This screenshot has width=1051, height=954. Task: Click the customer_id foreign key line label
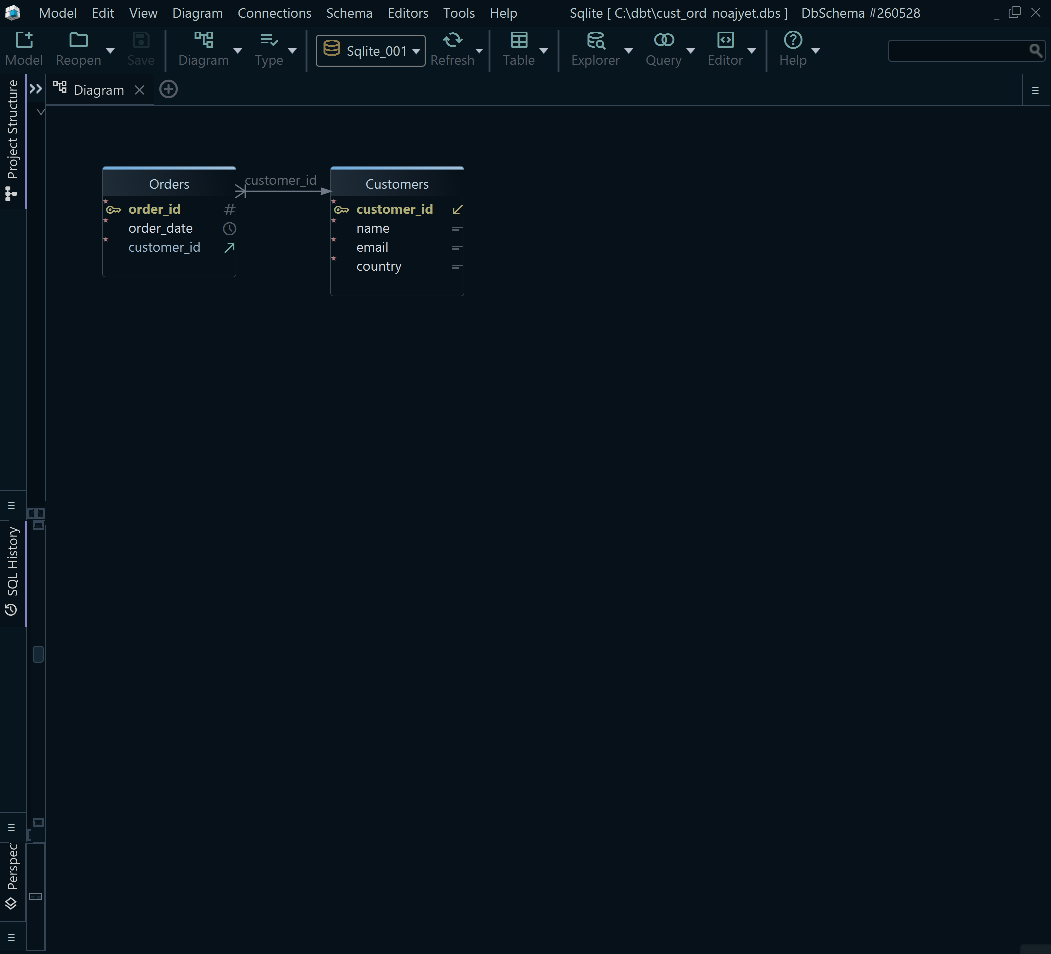(280, 180)
